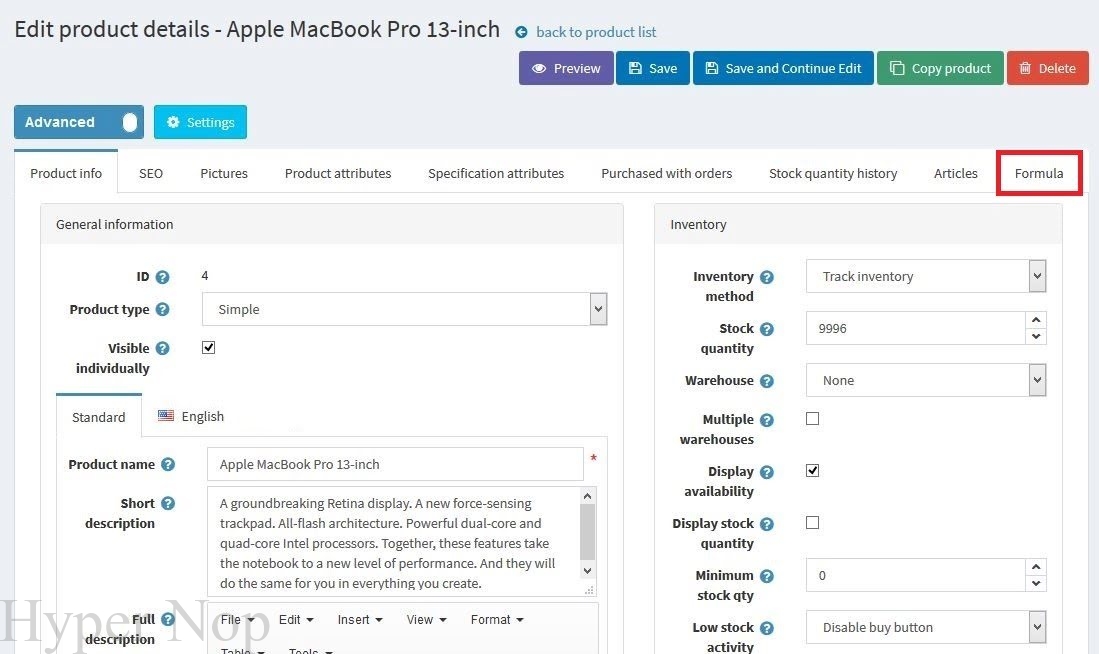Click the back arrow icon beside product list
The image size is (1099, 654).
(x=521, y=32)
